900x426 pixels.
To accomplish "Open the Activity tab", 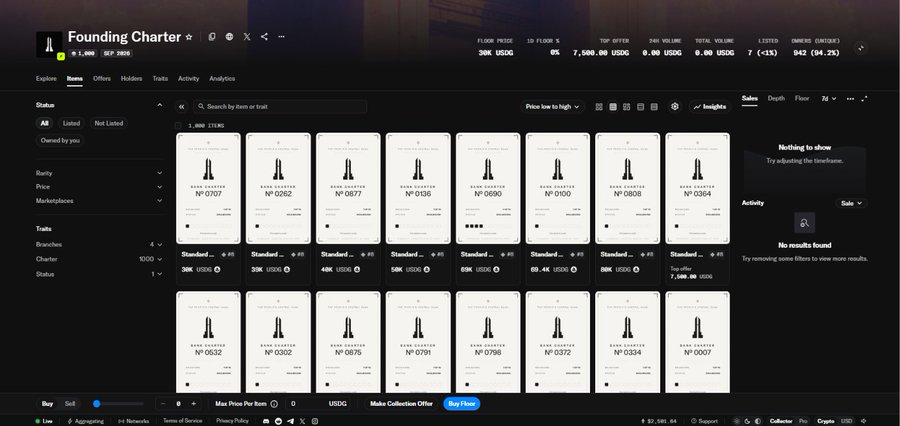I will pyautogui.click(x=188, y=79).
